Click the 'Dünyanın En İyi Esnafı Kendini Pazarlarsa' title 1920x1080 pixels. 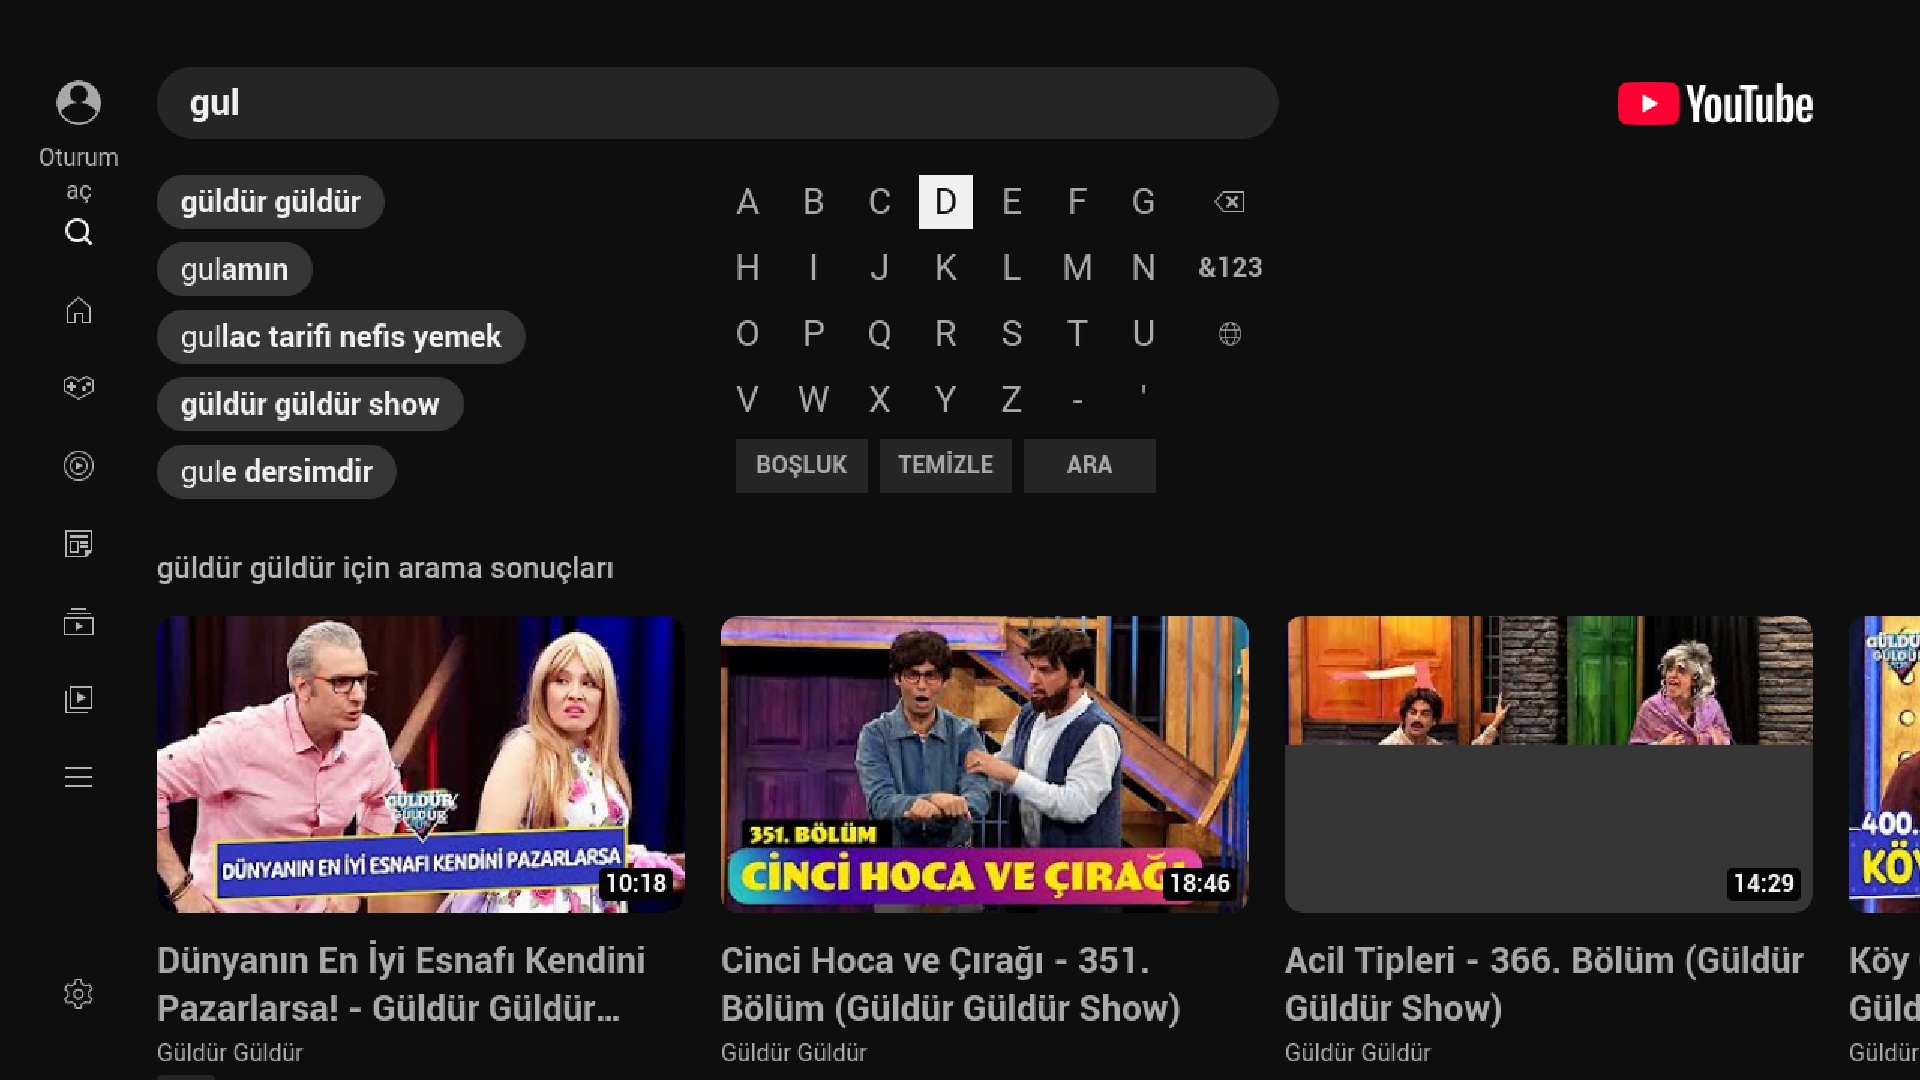(x=401, y=985)
